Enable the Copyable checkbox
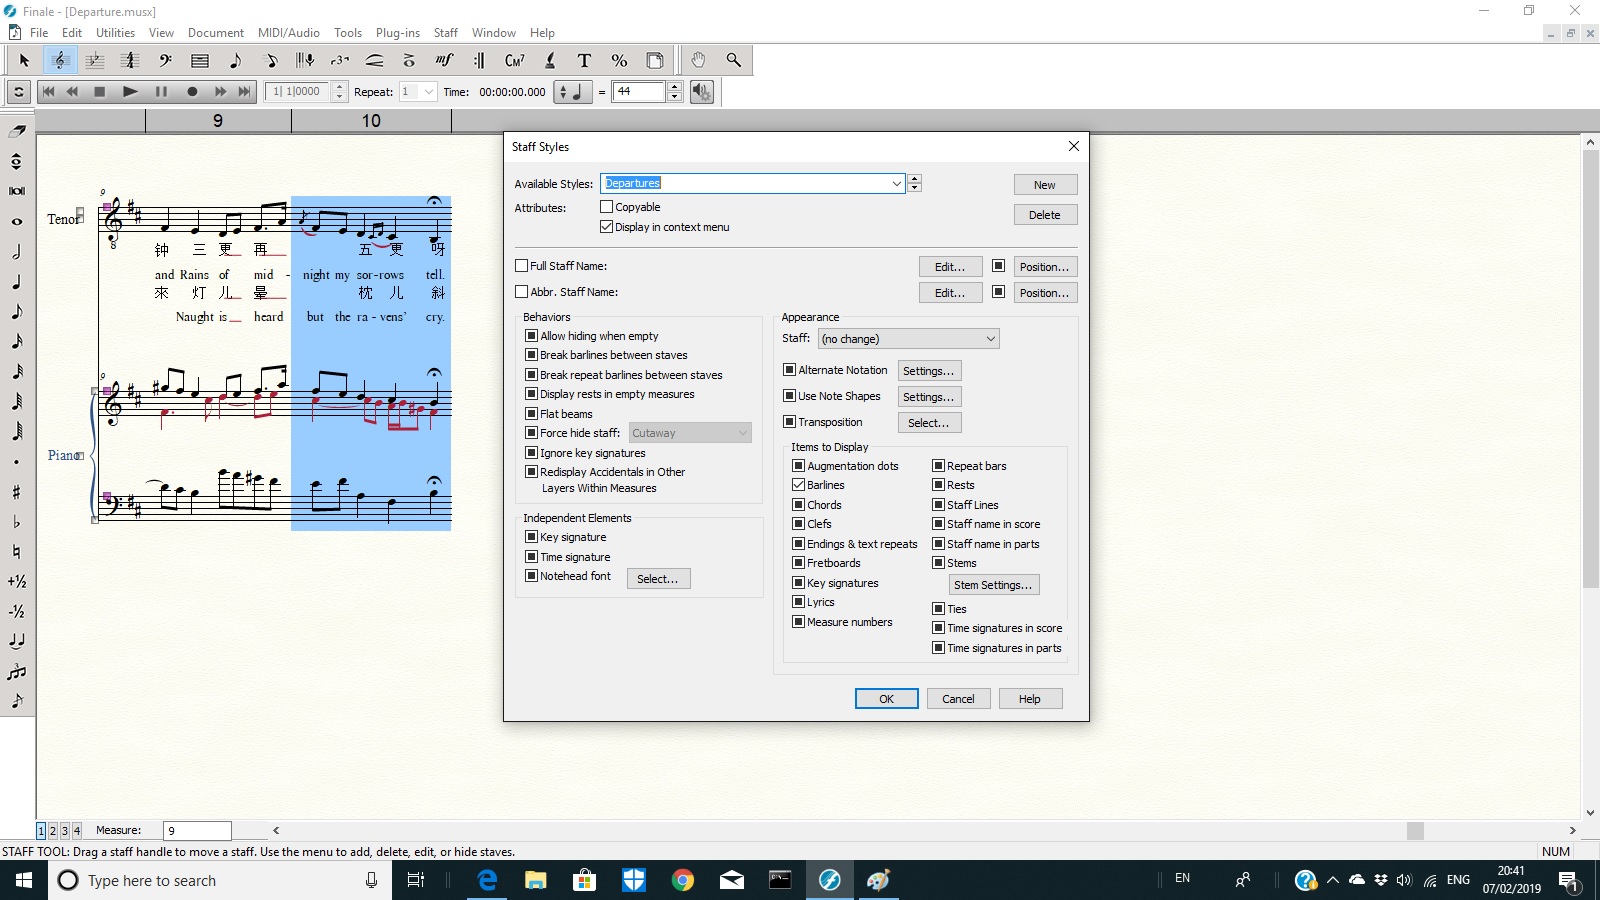 point(607,207)
